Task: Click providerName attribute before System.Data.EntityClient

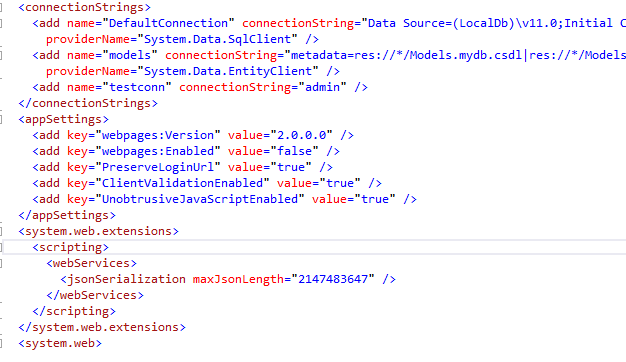Action: coord(88,71)
